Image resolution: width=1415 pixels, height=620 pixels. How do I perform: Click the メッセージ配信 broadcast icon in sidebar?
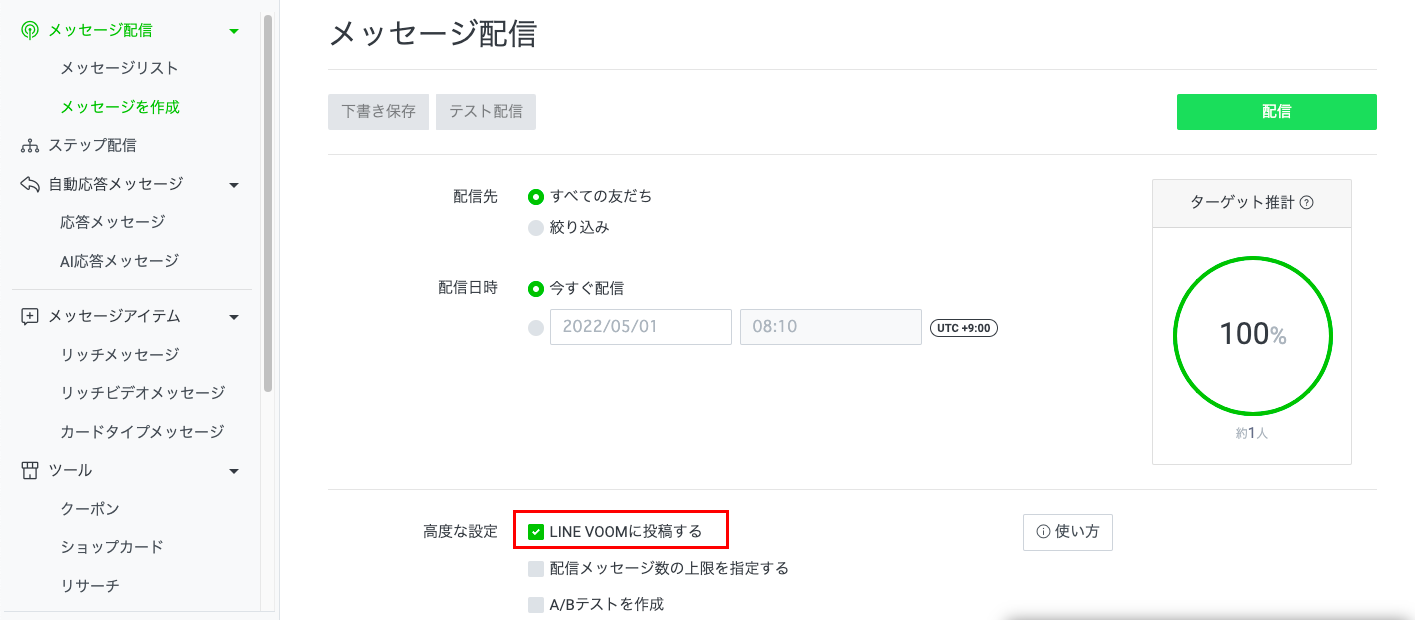[x=30, y=31]
